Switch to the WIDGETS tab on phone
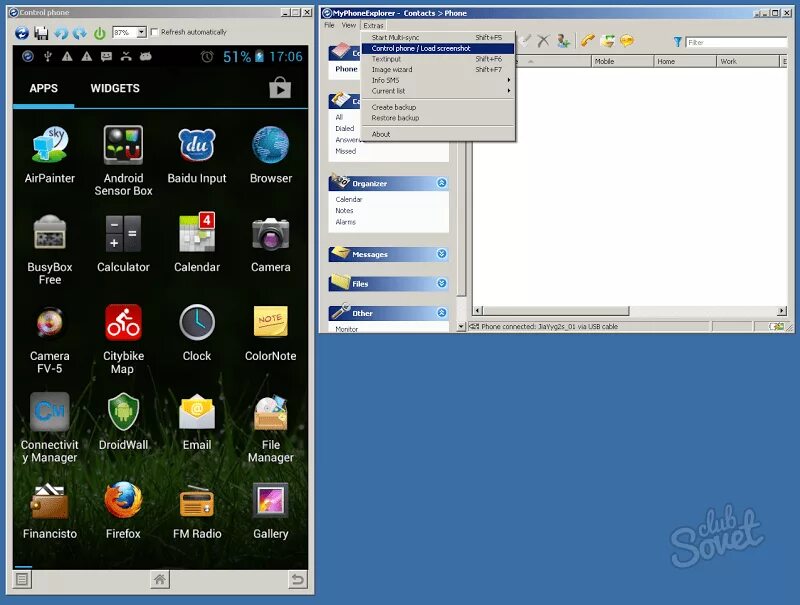 point(115,88)
